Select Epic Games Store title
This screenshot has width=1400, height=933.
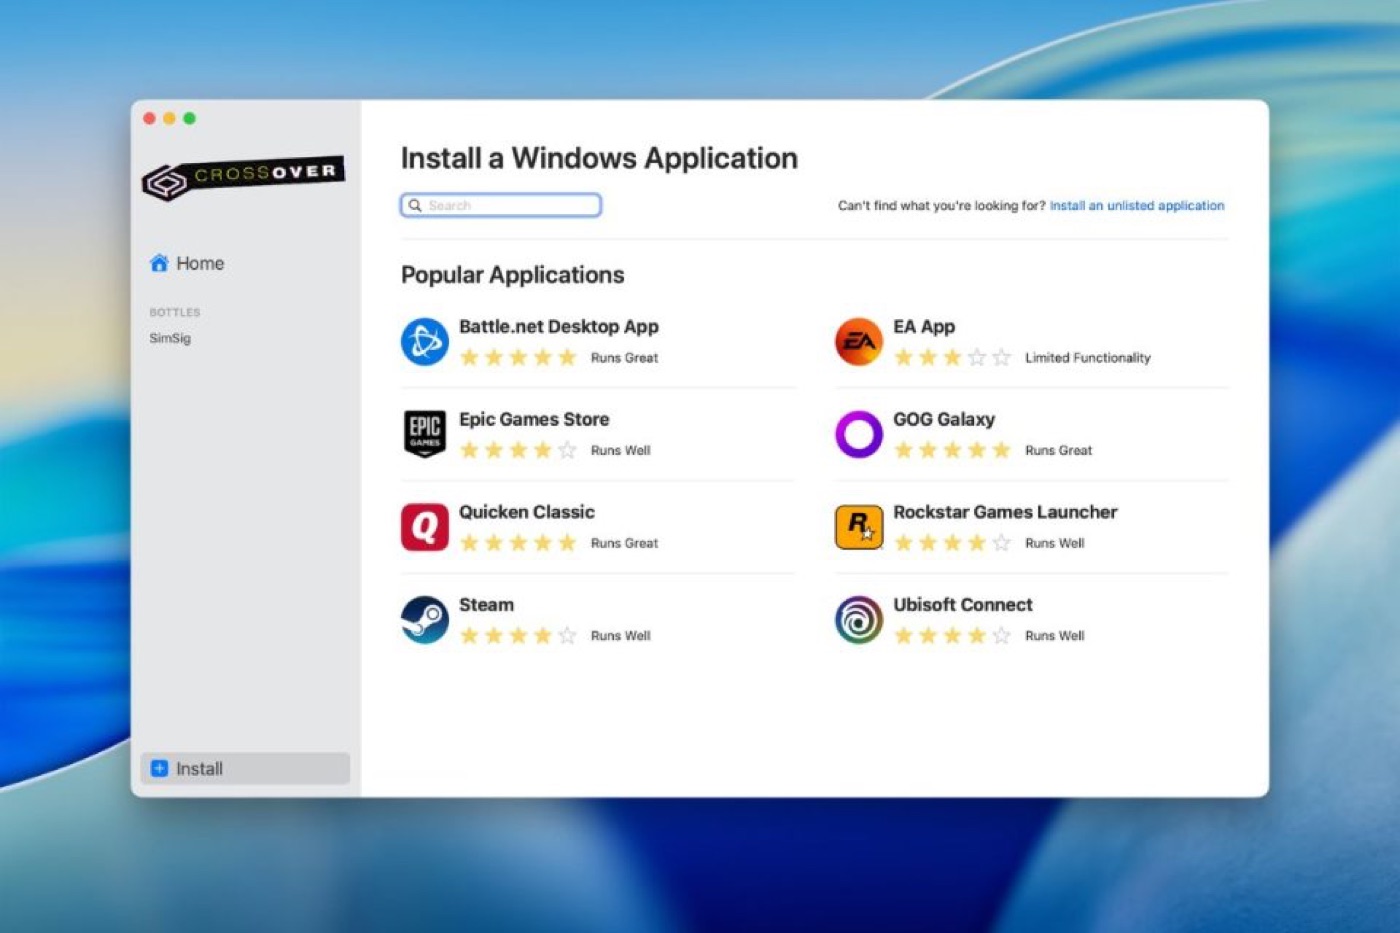point(534,419)
